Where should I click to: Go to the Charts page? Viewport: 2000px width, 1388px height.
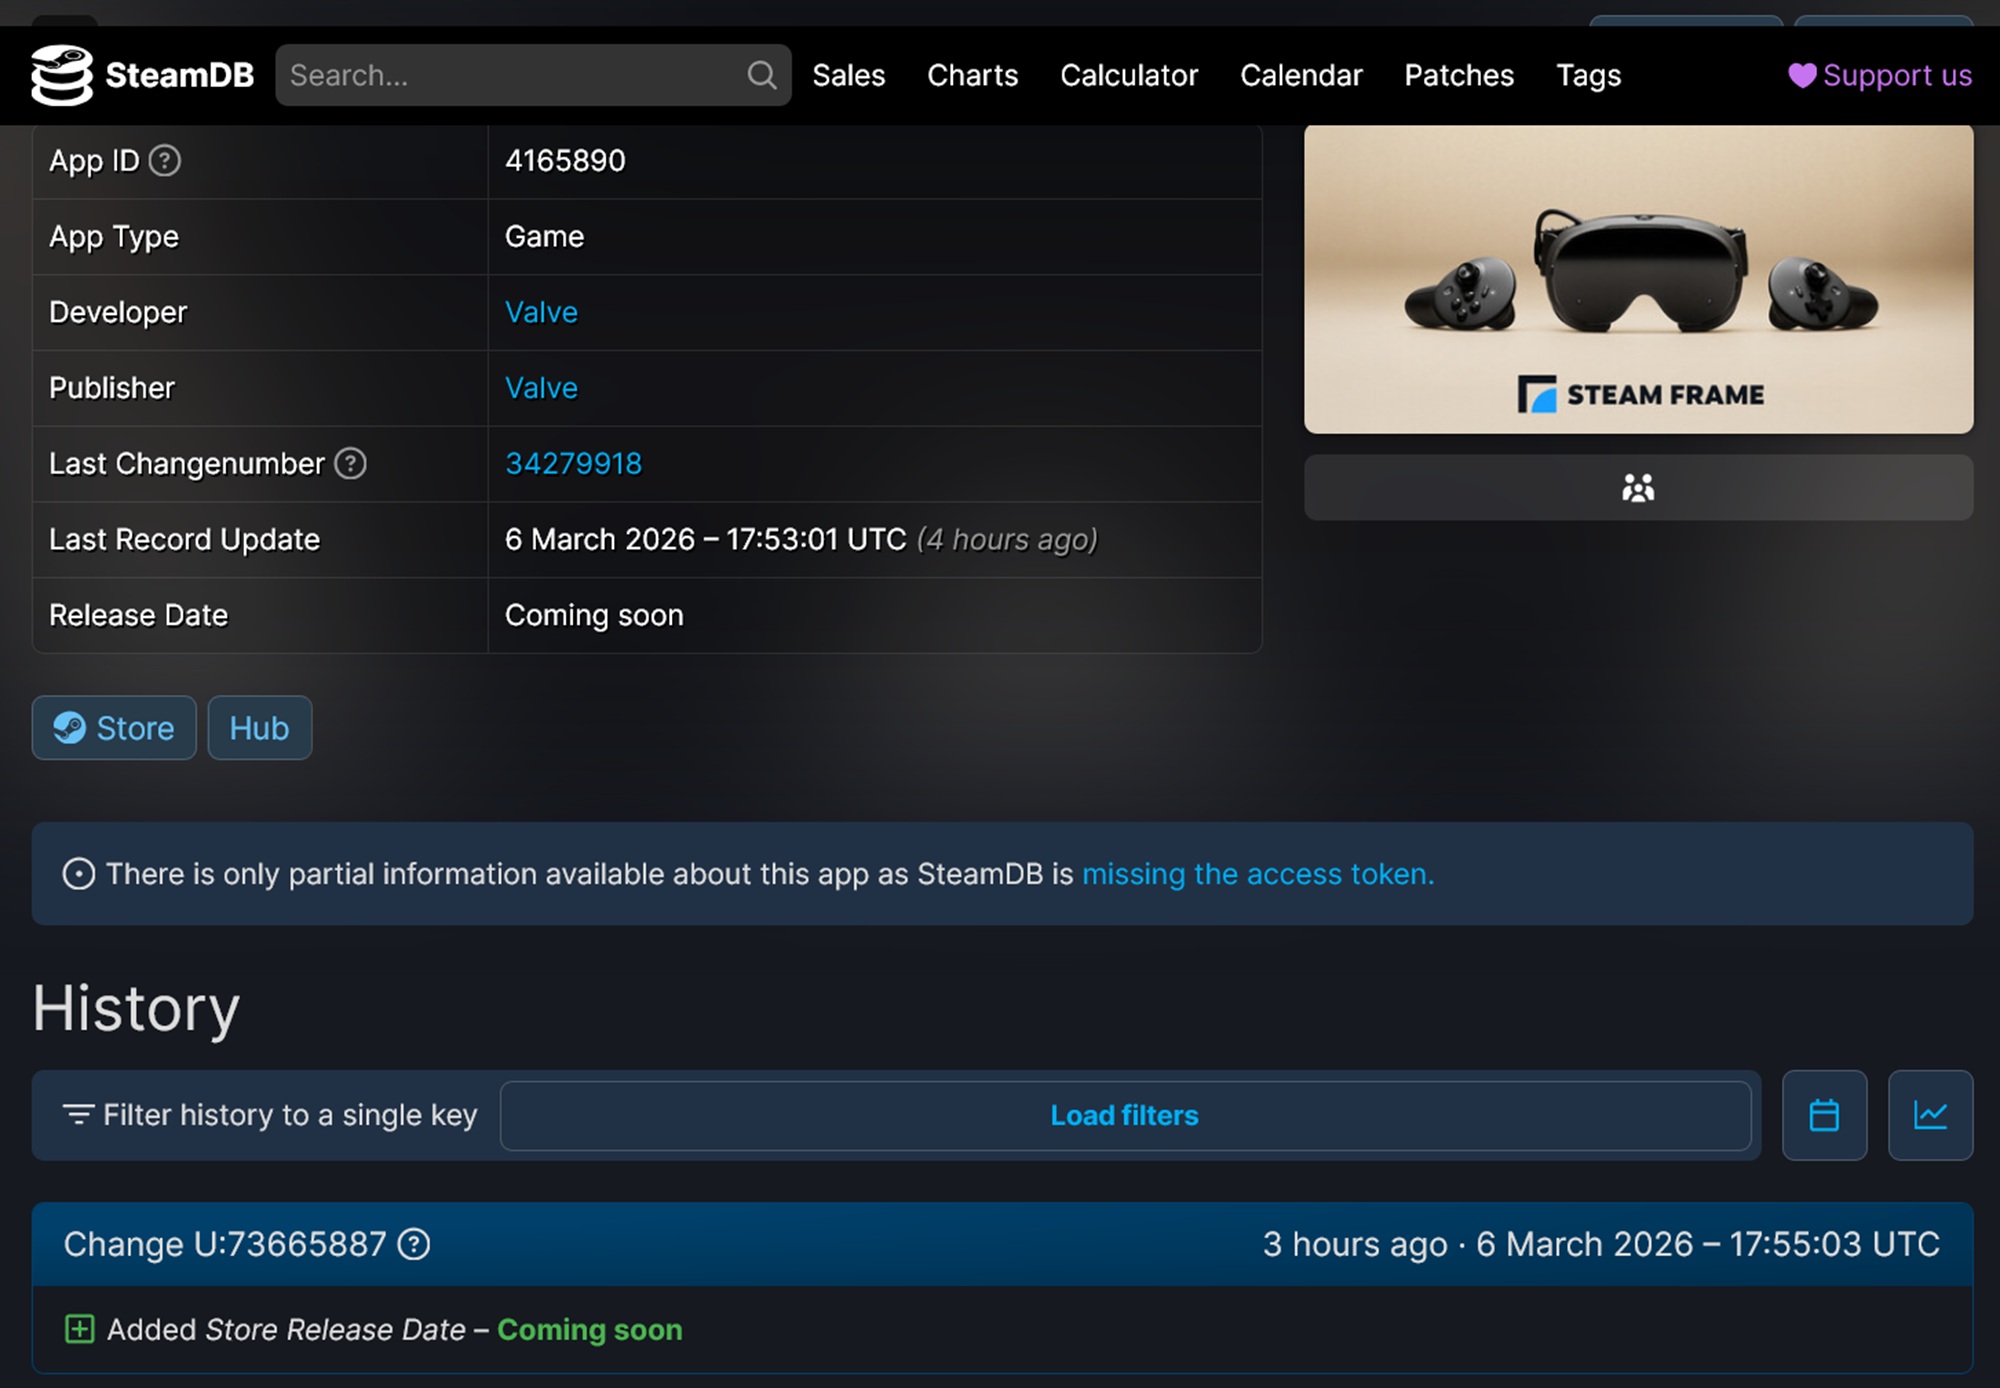[x=972, y=75]
